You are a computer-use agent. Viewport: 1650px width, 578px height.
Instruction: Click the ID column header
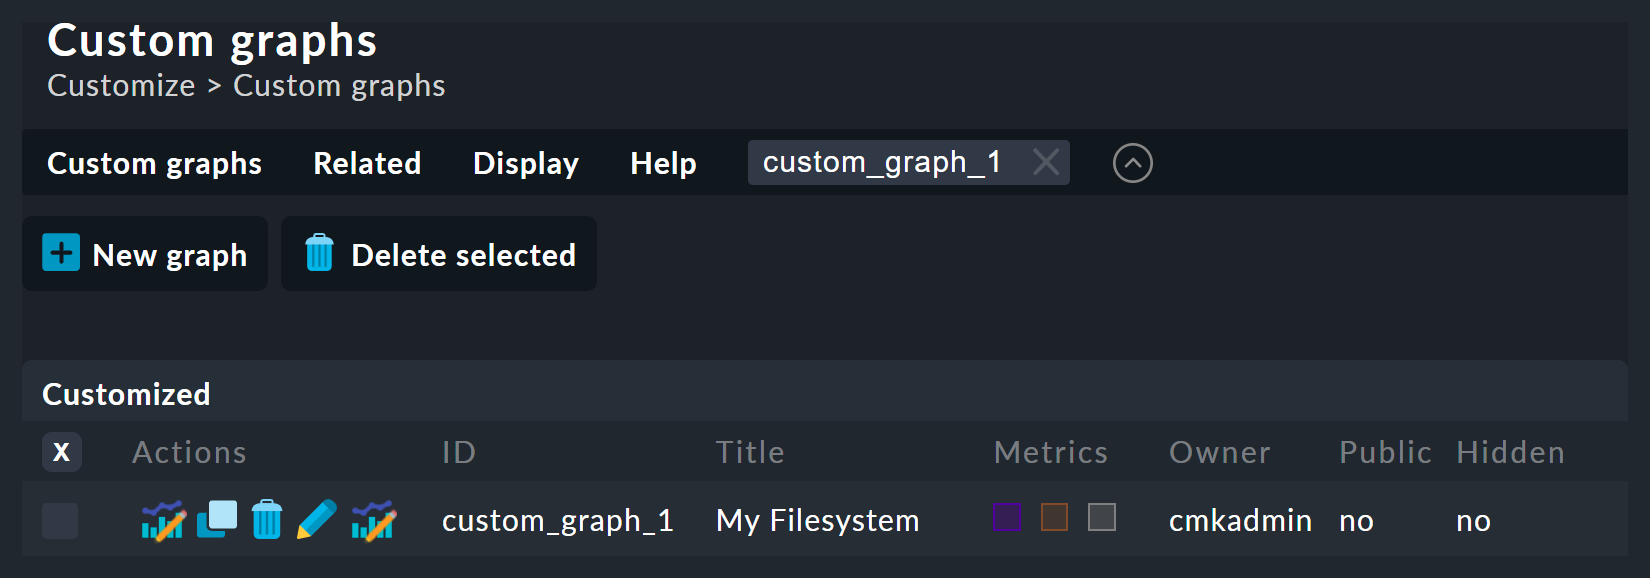point(459,452)
